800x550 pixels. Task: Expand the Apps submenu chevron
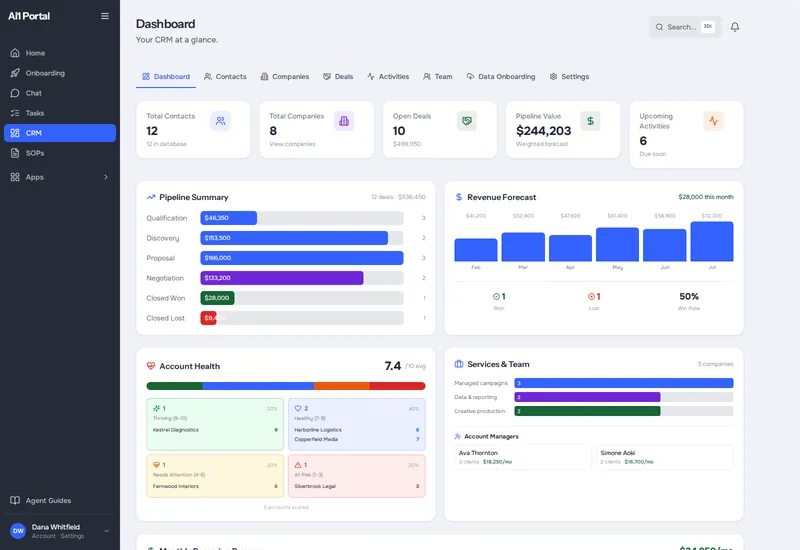106,177
